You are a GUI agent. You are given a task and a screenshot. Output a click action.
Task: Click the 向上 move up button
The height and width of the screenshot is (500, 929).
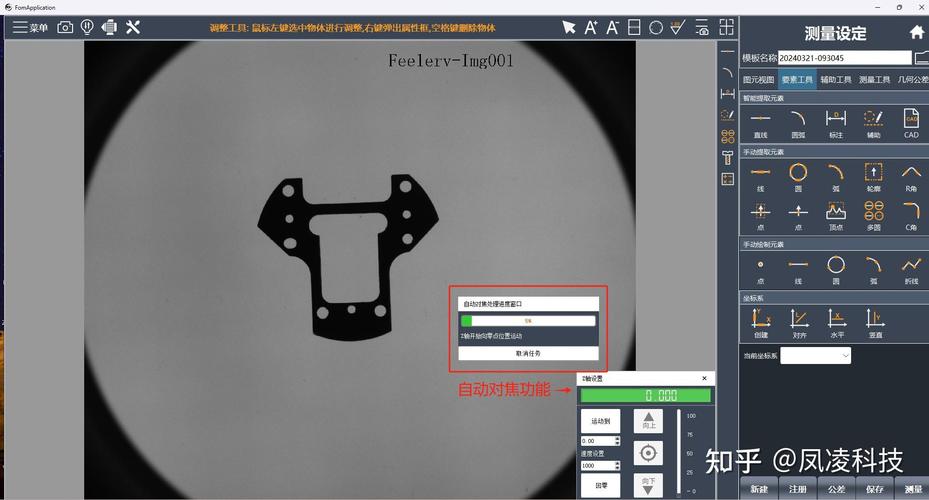(x=648, y=421)
